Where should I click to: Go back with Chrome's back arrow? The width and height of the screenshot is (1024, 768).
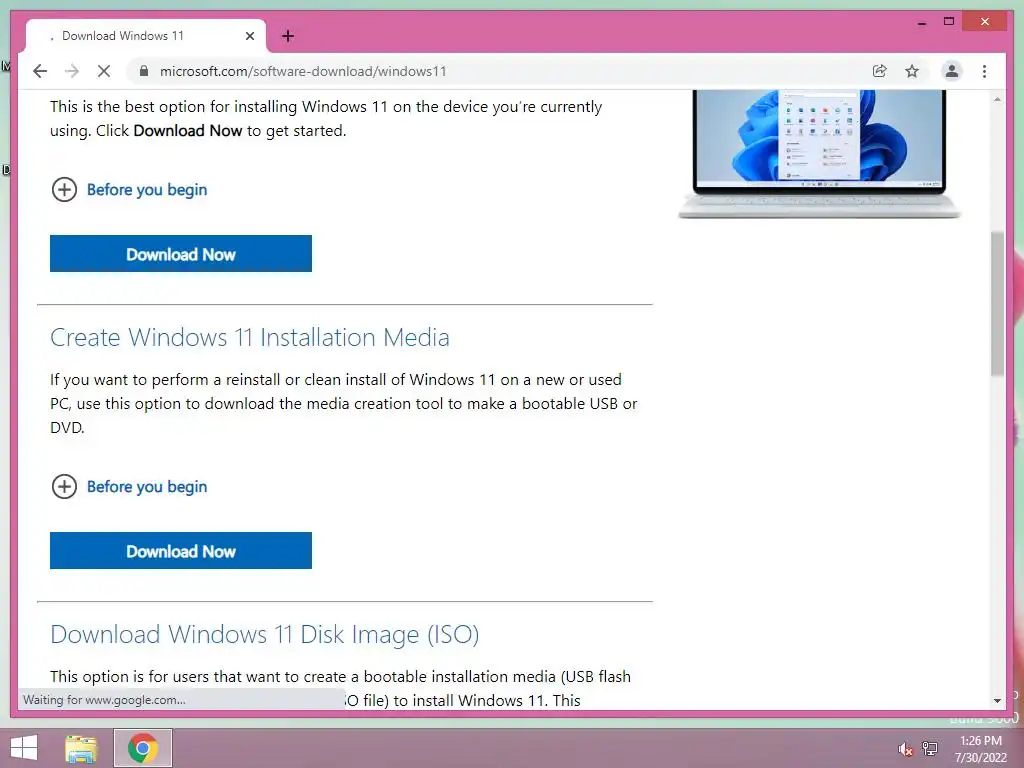point(40,71)
